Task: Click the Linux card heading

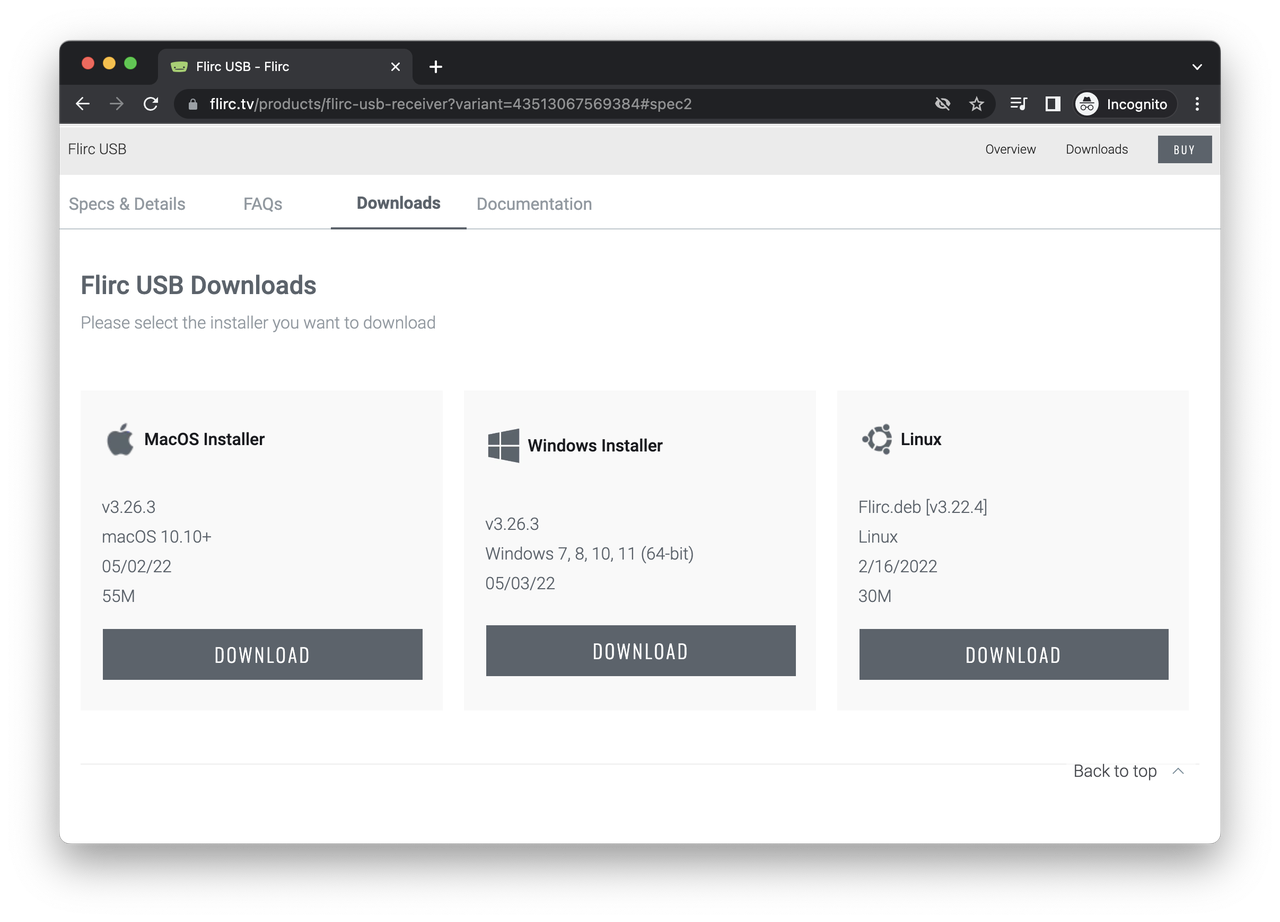Action: pyautogui.click(x=921, y=439)
